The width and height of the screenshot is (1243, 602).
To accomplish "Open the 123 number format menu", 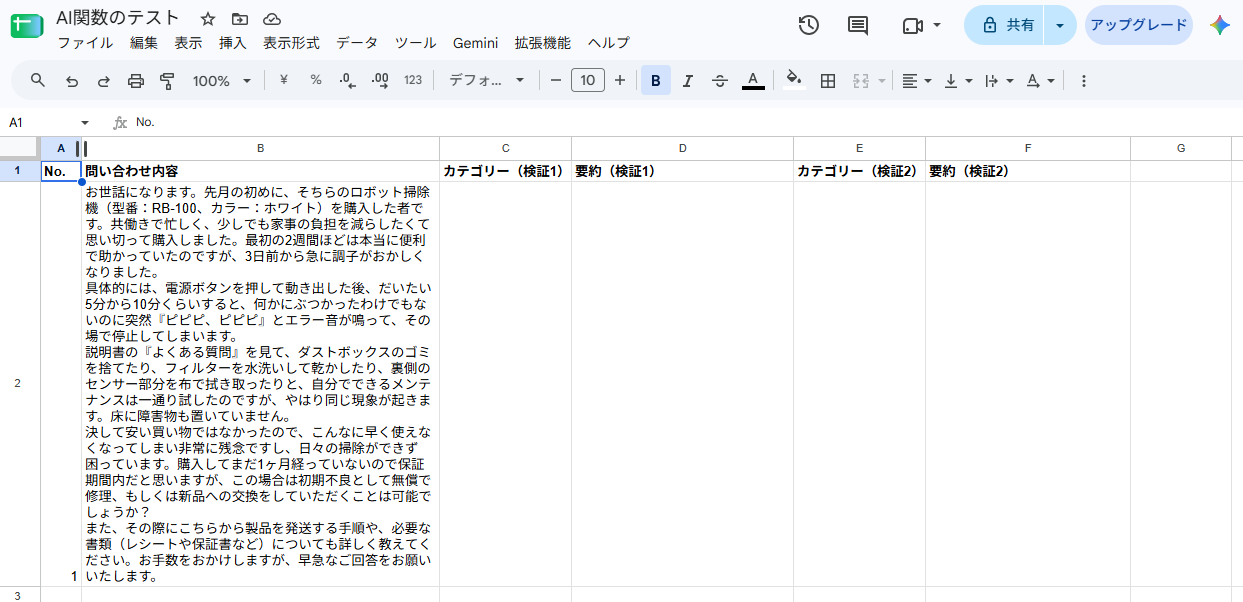I will pos(413,80).
